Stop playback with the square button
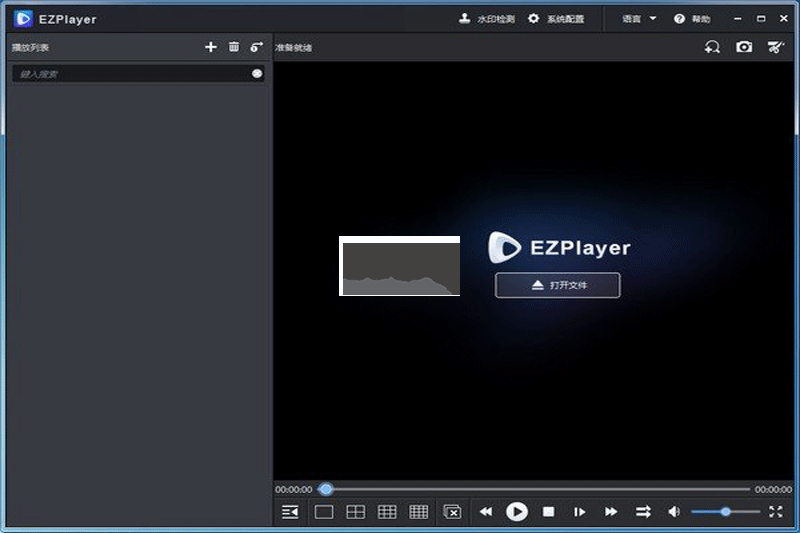 (x=548, y=512)
